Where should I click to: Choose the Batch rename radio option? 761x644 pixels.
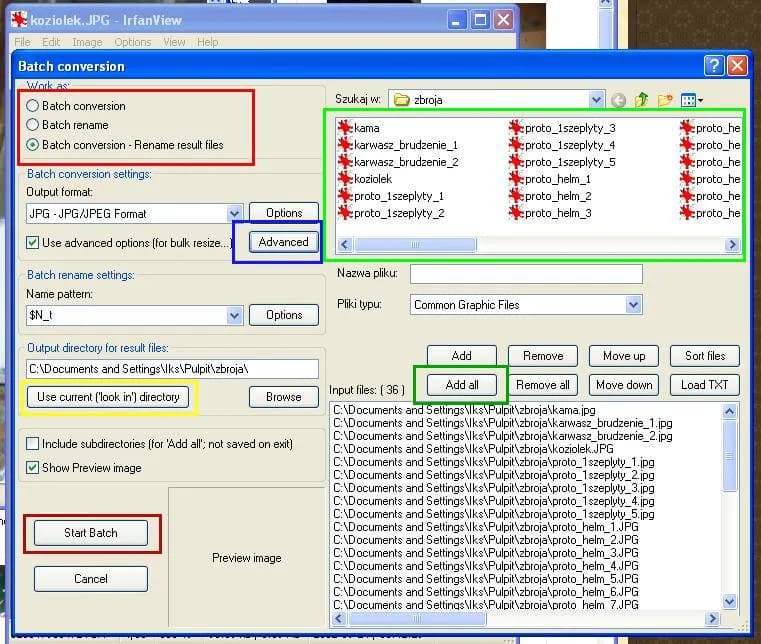(x=33, y=125)
